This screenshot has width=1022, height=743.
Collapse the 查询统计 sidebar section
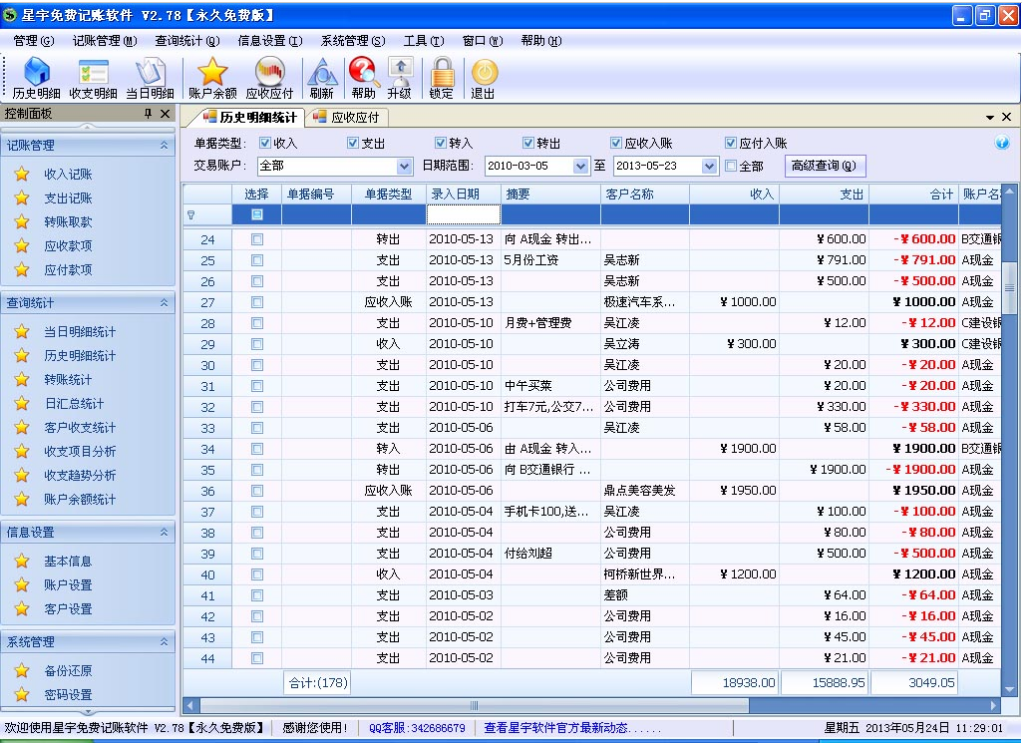164,303
